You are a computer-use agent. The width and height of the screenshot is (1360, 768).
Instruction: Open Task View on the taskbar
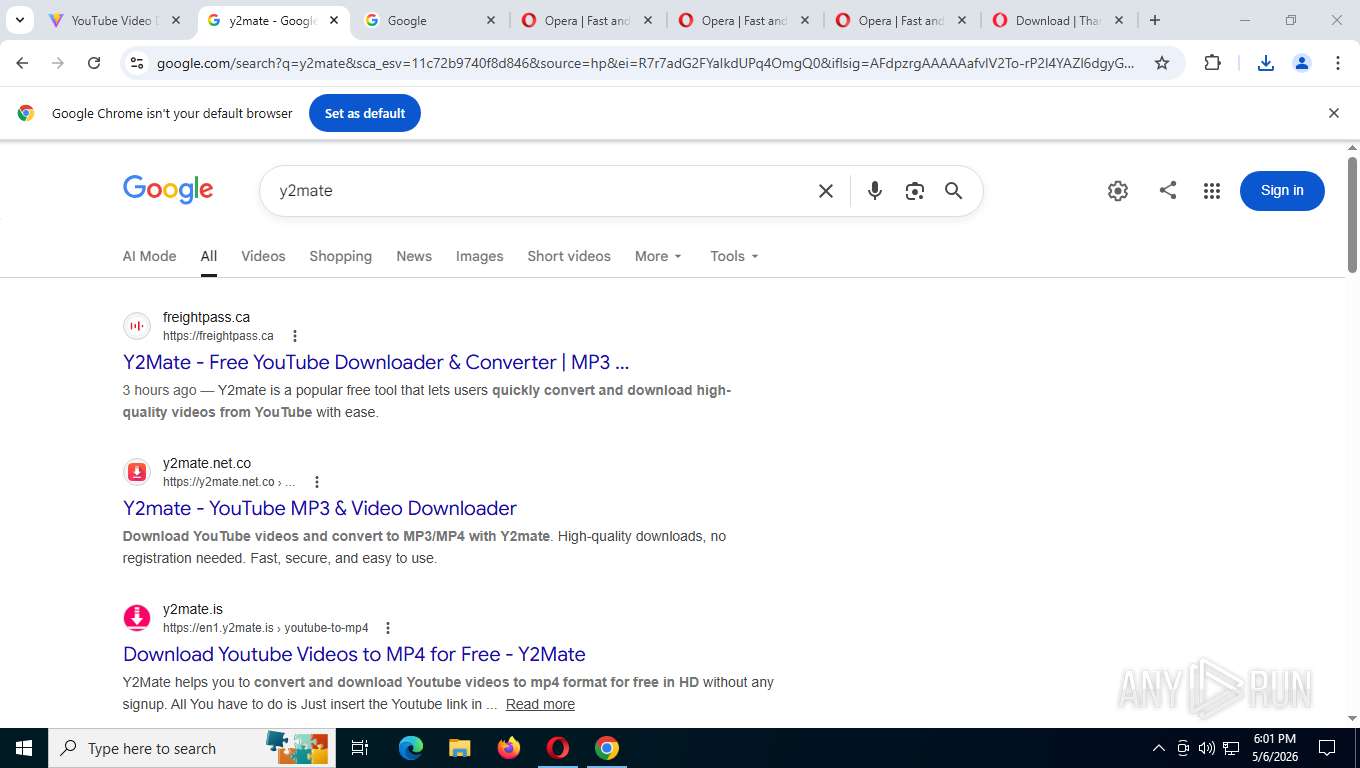(x=360, y=748)
